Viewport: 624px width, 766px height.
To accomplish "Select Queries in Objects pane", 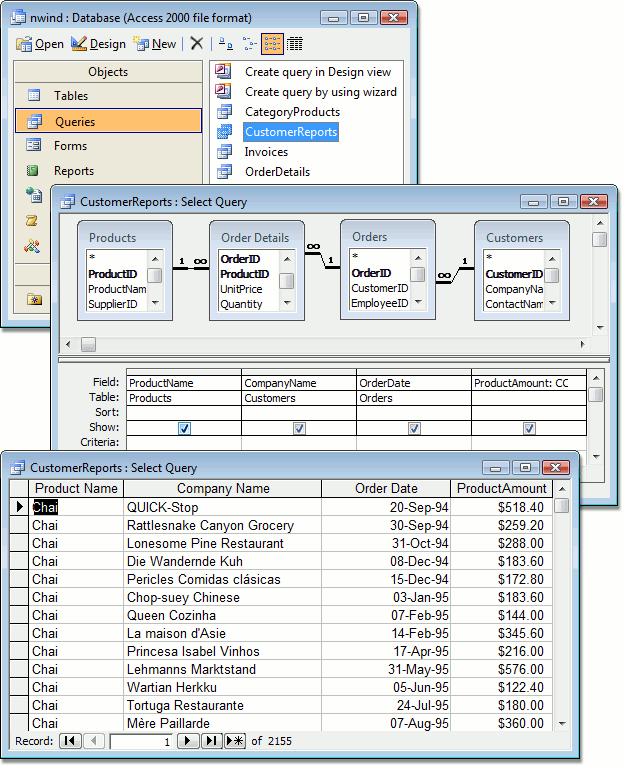I will (108, 121).
